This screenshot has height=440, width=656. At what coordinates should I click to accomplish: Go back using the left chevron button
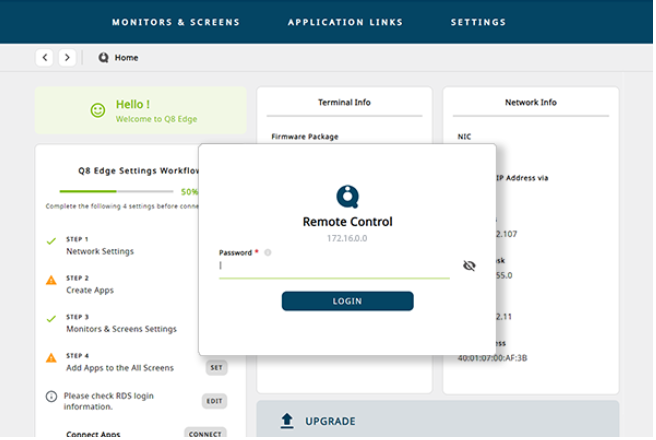coord(44,58)
